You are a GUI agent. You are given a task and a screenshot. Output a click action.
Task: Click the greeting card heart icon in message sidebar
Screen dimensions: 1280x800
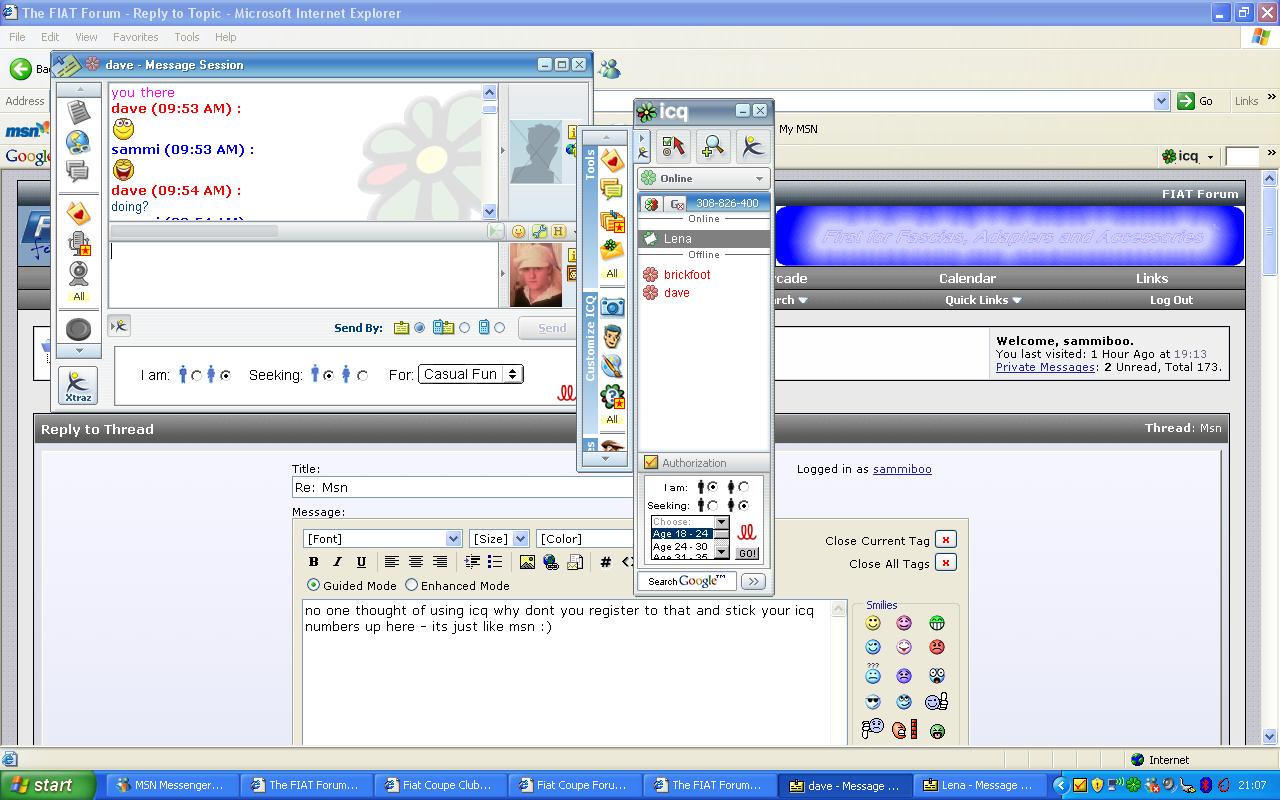tap(78, 212)
